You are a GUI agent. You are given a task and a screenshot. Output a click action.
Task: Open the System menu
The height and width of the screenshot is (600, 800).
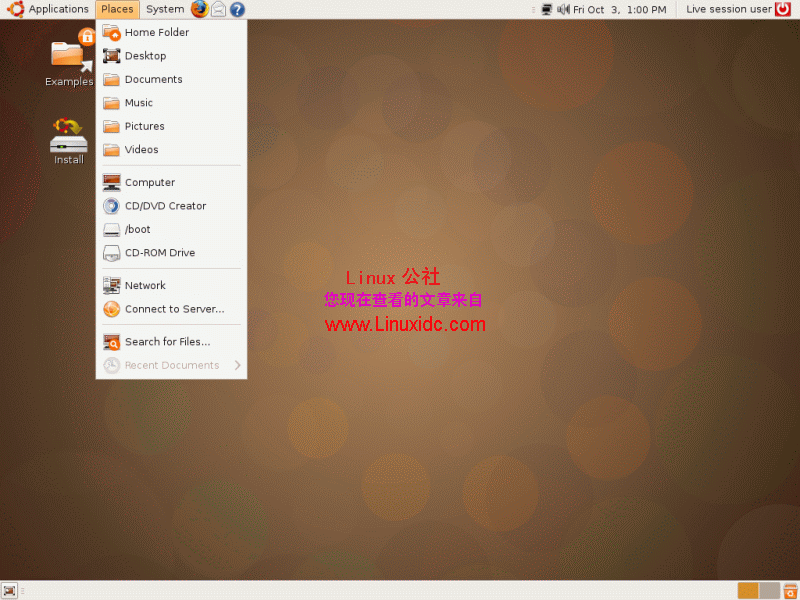click(x=164, y=9)
